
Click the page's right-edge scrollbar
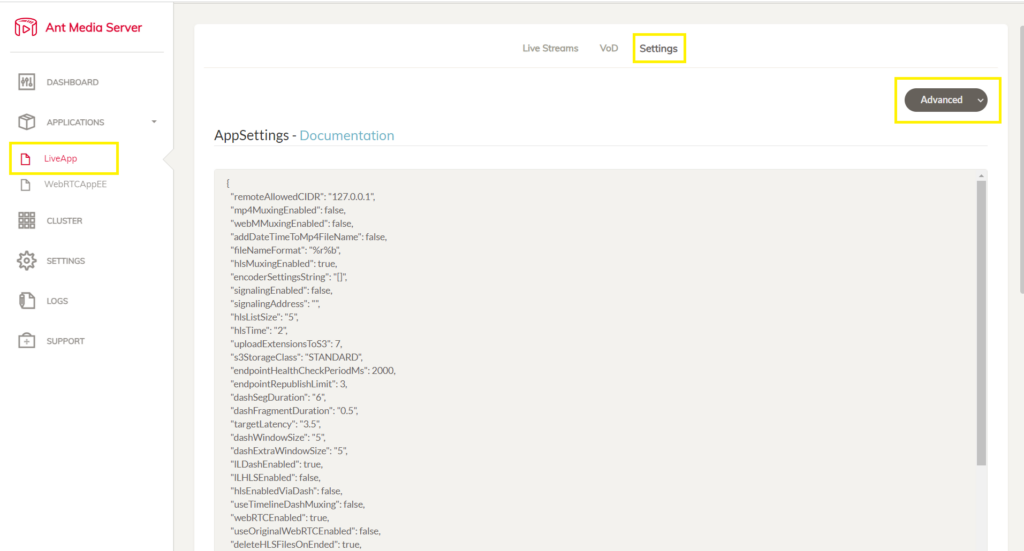(x=1021, y=160)
